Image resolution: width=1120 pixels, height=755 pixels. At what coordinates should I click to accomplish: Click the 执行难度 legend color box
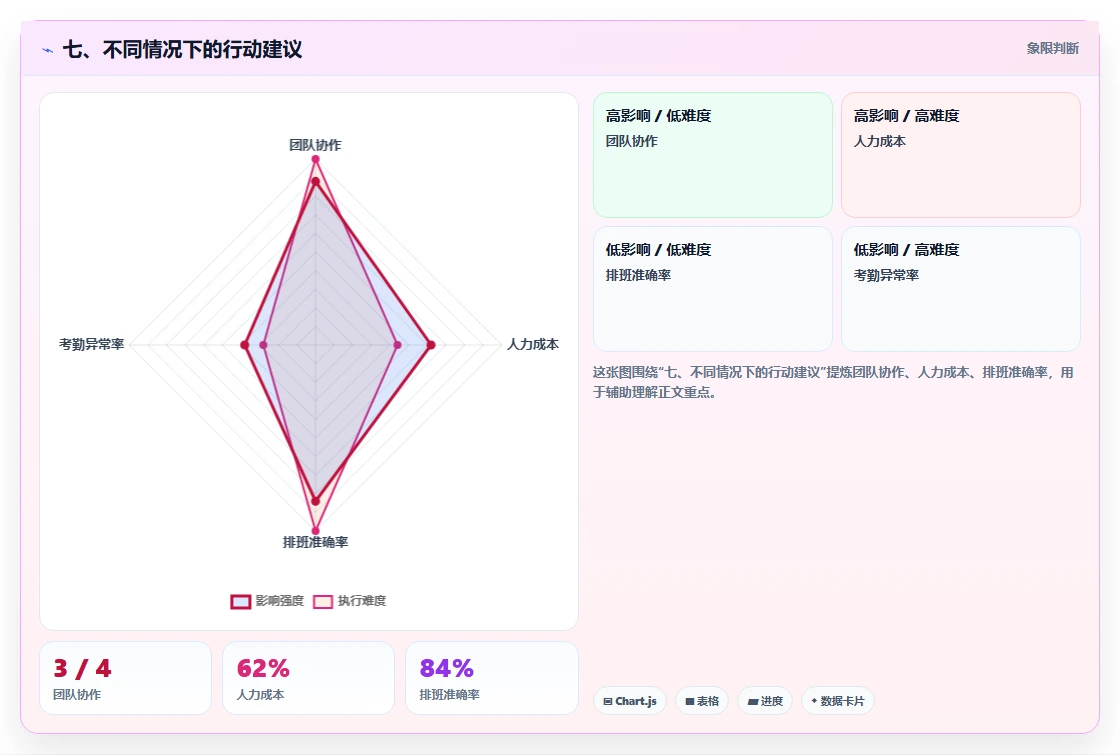tap(323, 601)
